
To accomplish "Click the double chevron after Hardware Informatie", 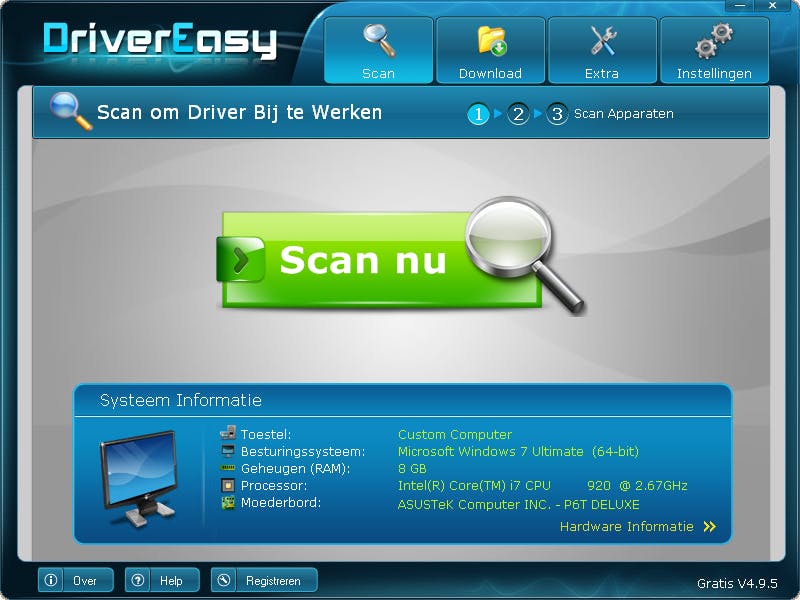I will pos(710,527).
